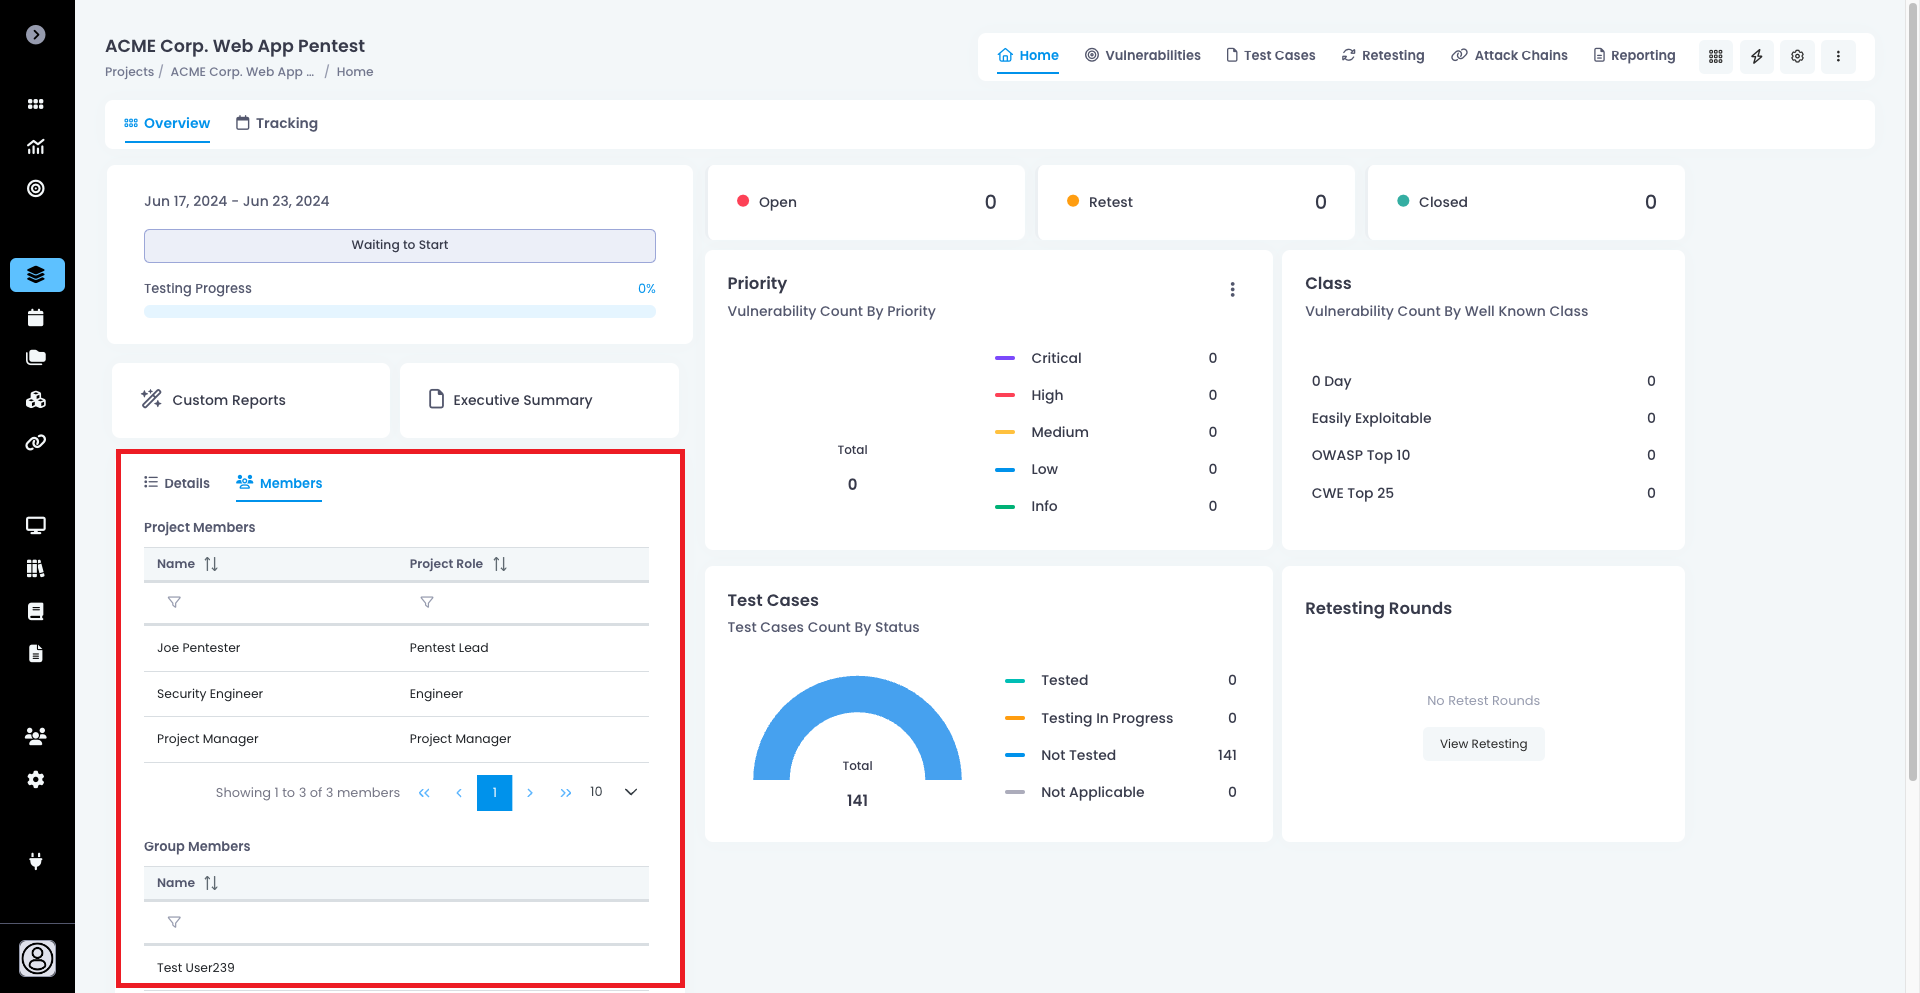Click the lightning bolt icon in top toolbar
1920x993 pixels.
point(1756,56)
